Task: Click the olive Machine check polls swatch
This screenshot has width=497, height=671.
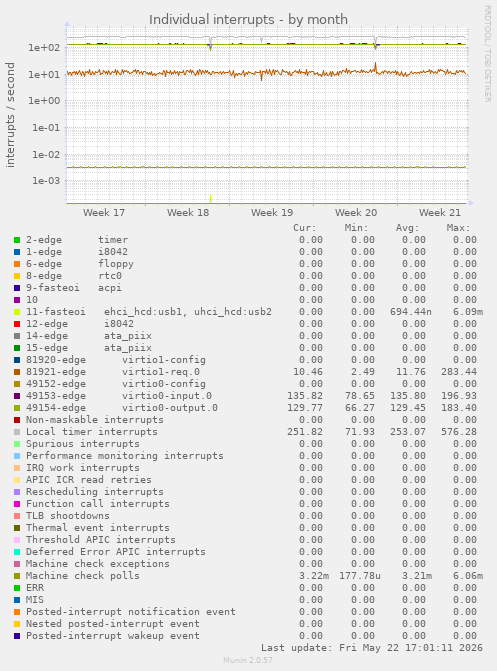Action: [x=17, y=576]
